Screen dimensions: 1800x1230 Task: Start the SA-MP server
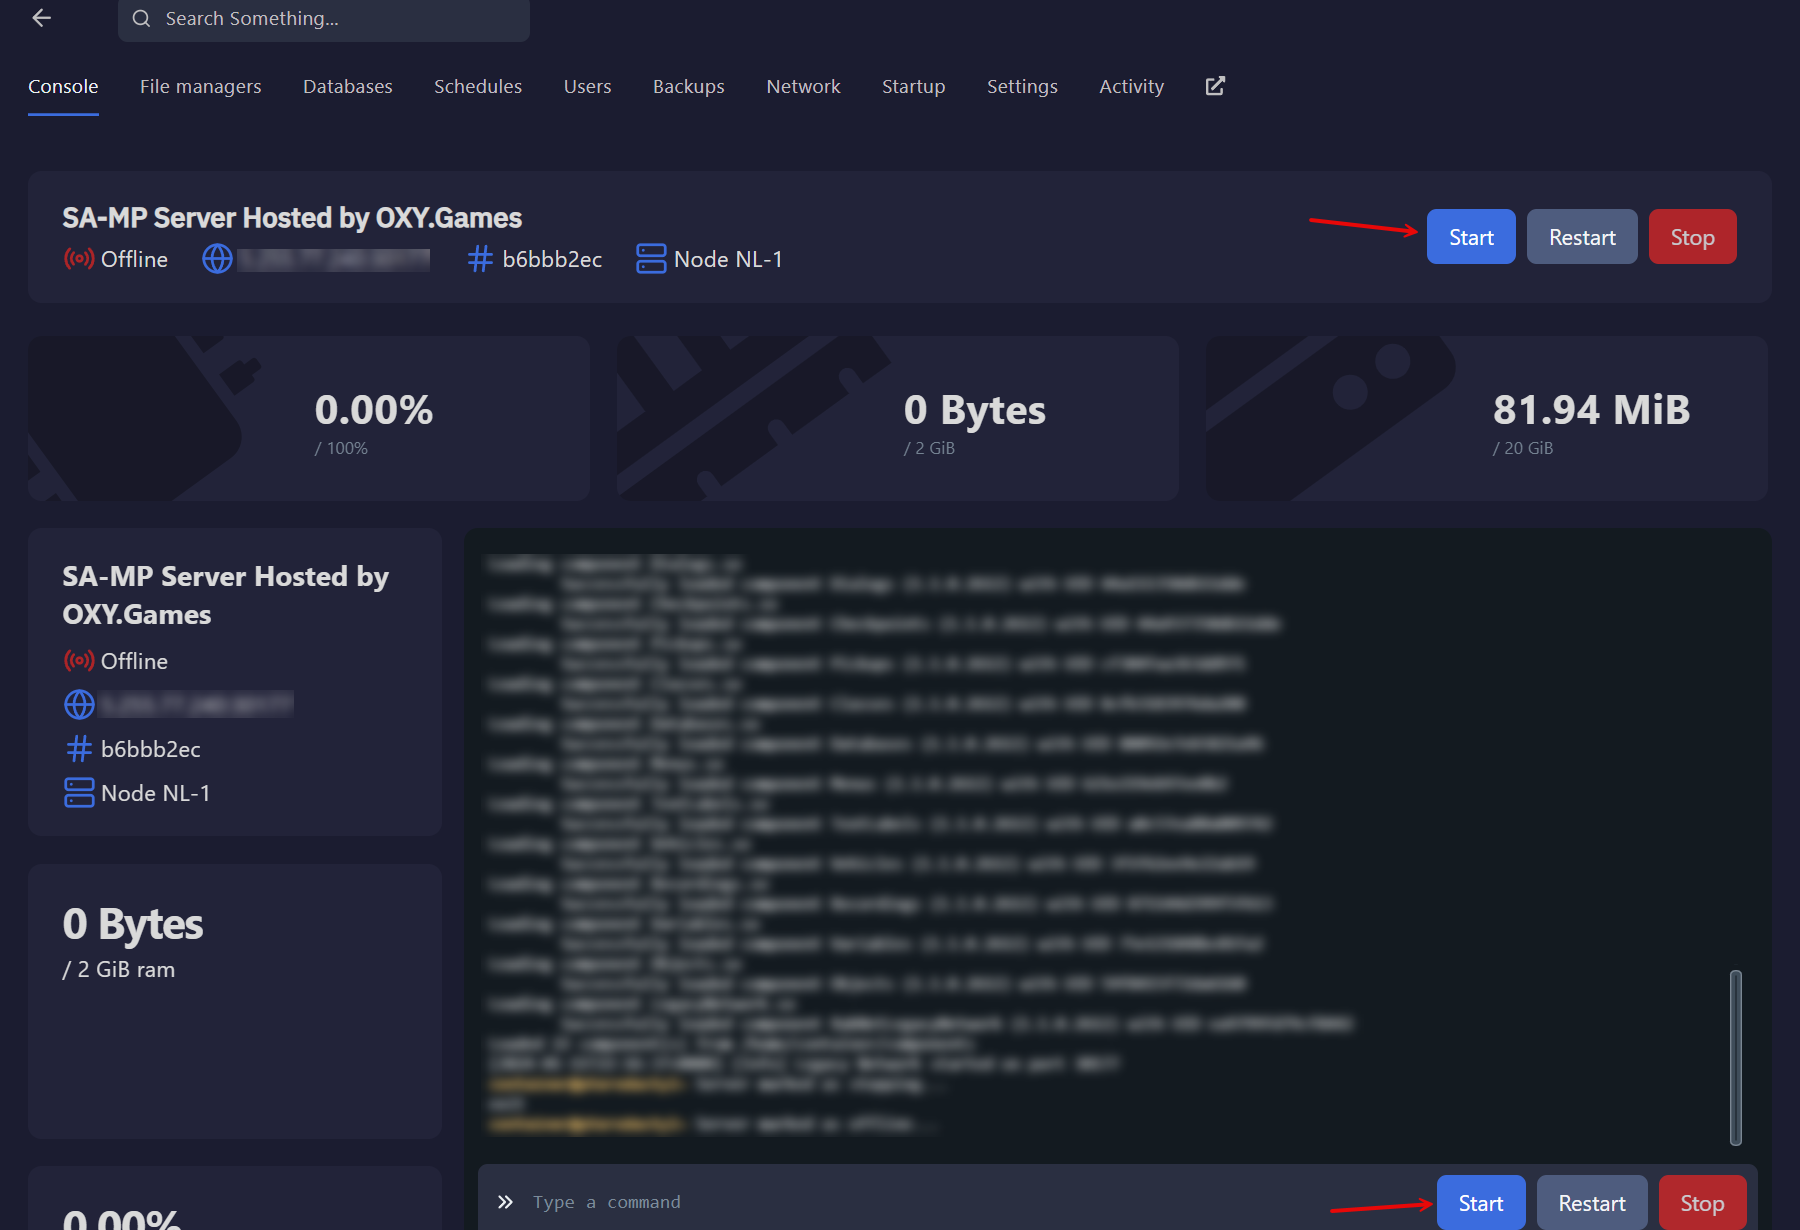pos(1470,237)
